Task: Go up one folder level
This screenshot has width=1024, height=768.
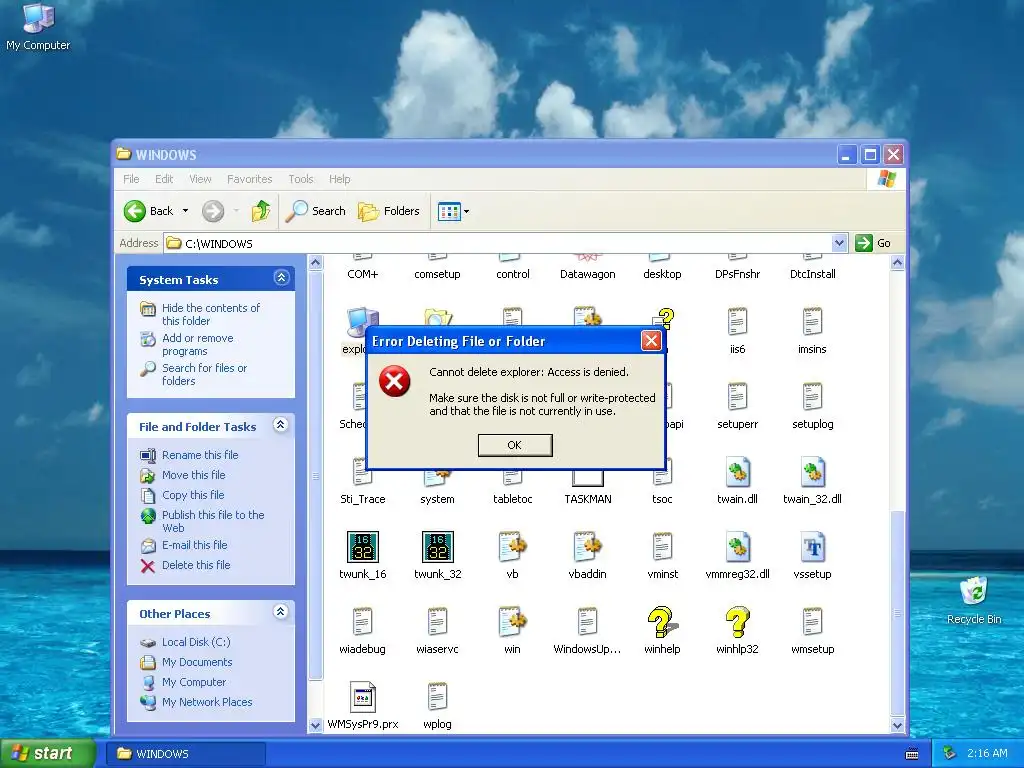Action: (261, 211)
